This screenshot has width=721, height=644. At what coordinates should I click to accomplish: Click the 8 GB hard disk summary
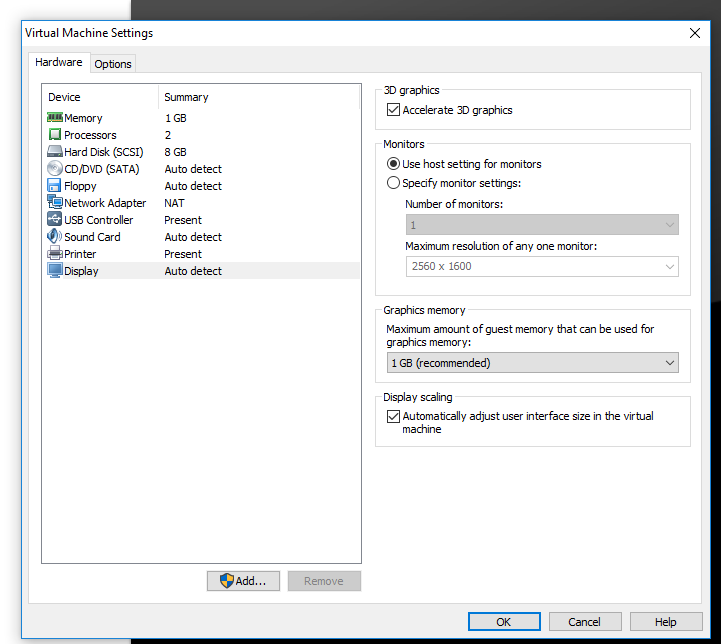tap(176, 152)
